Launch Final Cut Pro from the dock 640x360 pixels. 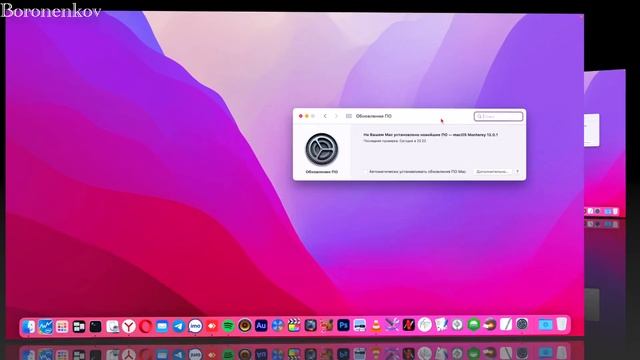pos(294,326)
